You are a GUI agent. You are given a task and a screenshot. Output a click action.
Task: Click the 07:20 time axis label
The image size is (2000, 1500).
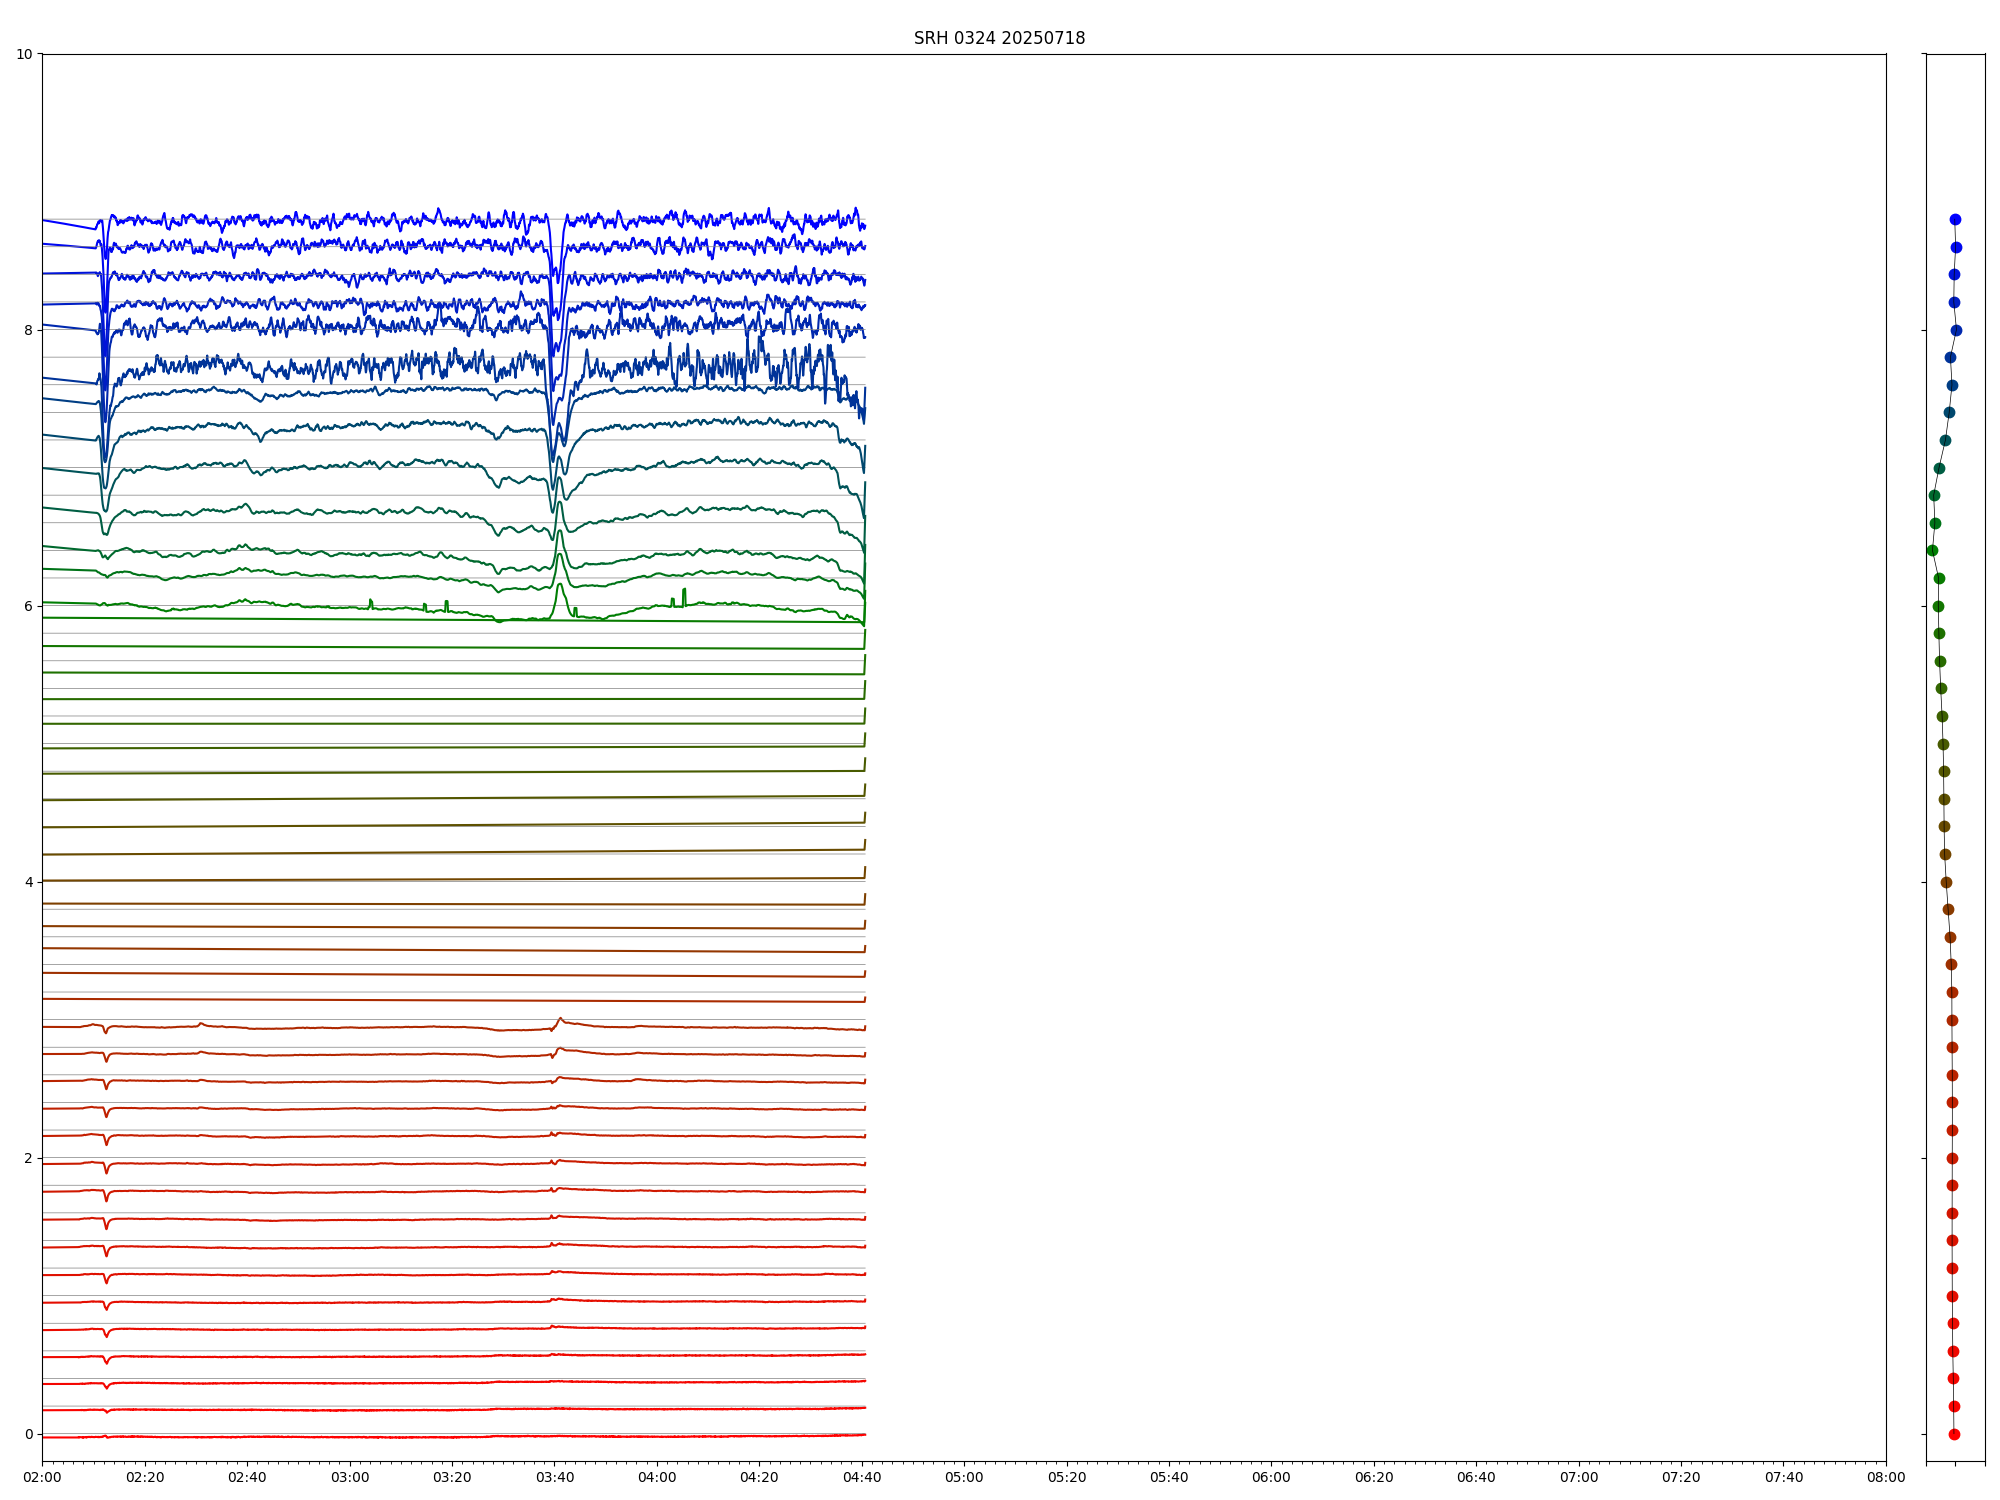(x=1681, y=1477)
